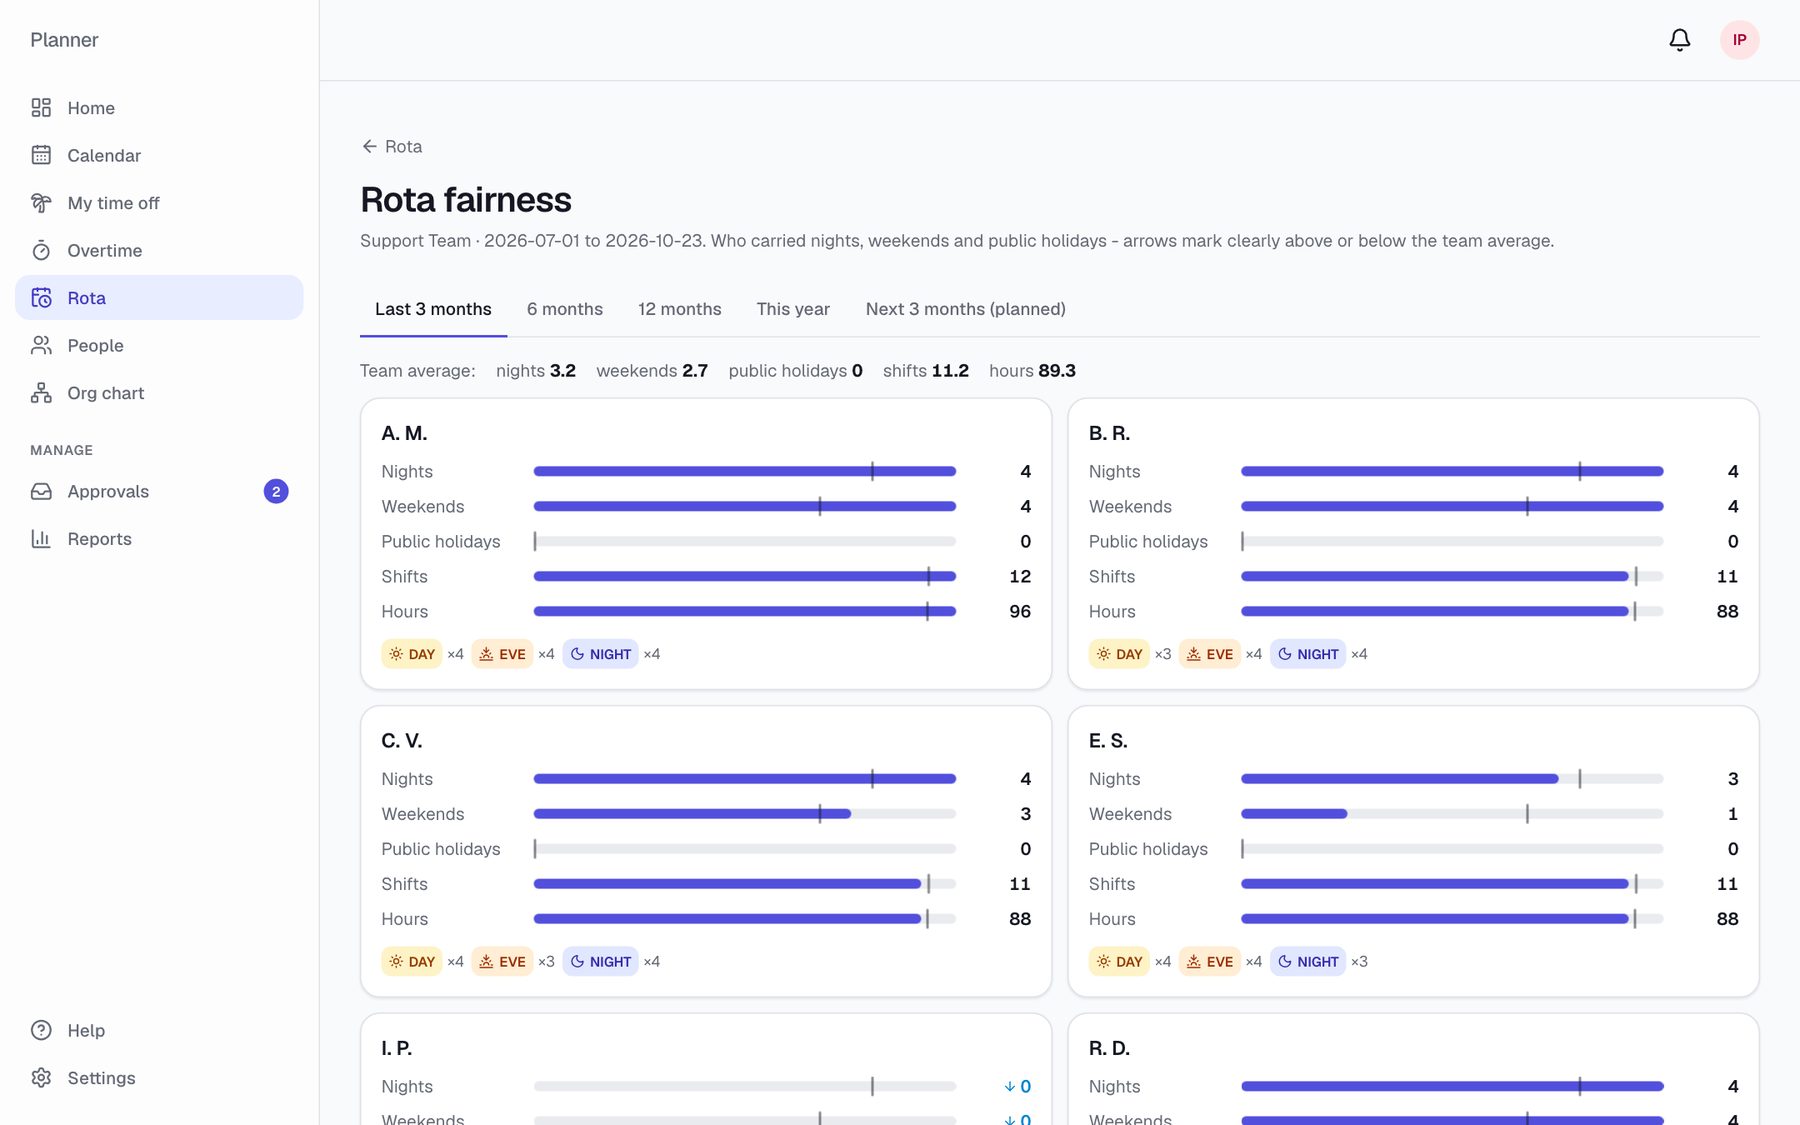
Task: Click the Org chart sidebar icon
Action: point(41,393)
